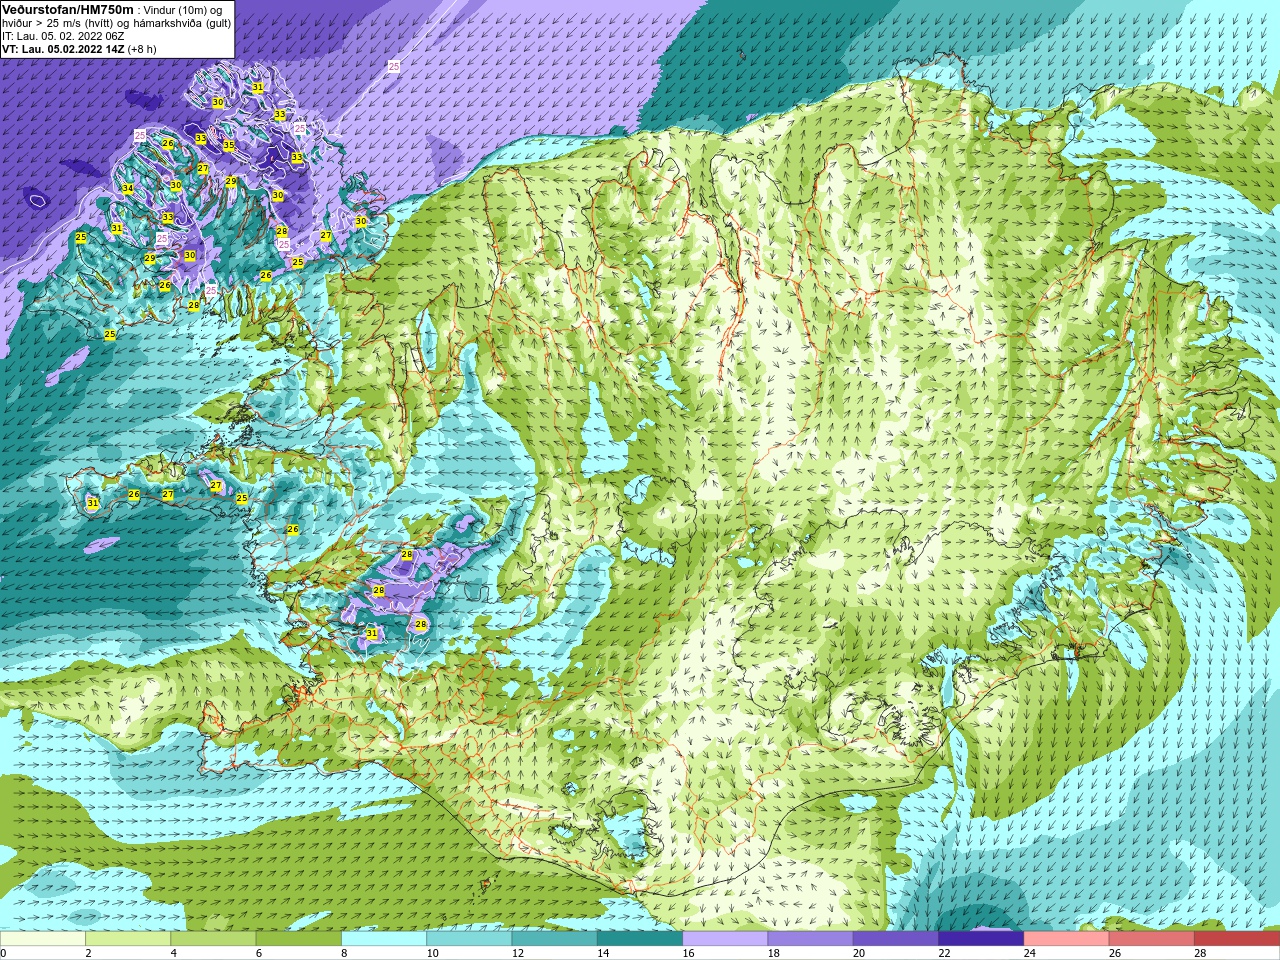The width and height of the screenshot is (1280, 960).
Task: Click the 26–28 m/s legend color swatch
Action: click(x=1152, y=939)
